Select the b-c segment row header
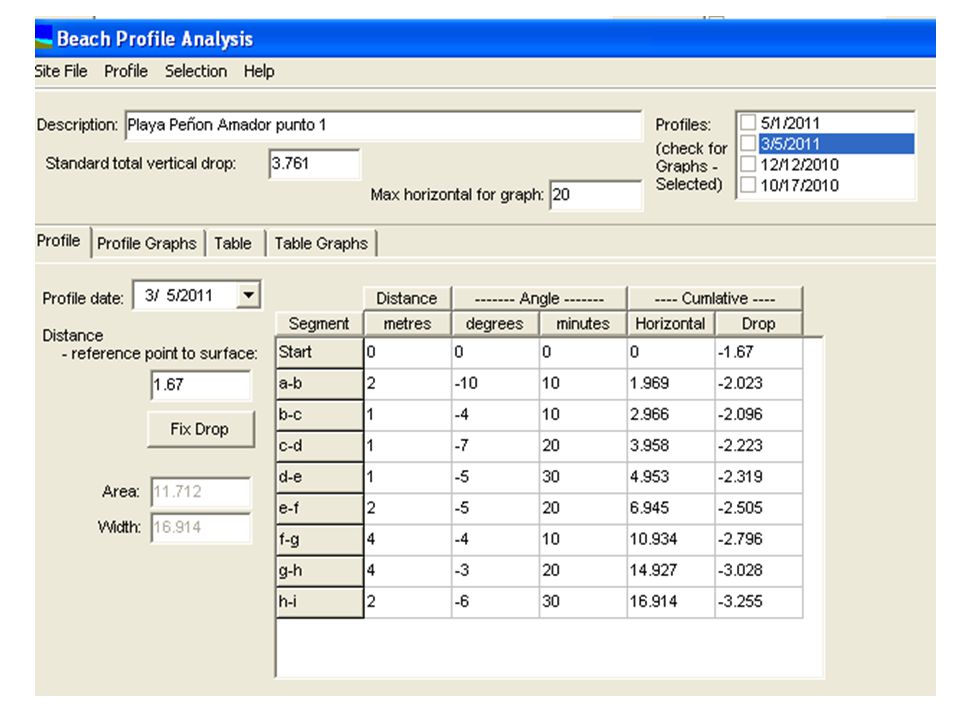Image resolution: width=960 pixels, height=720 pixels. coord(320,414)
